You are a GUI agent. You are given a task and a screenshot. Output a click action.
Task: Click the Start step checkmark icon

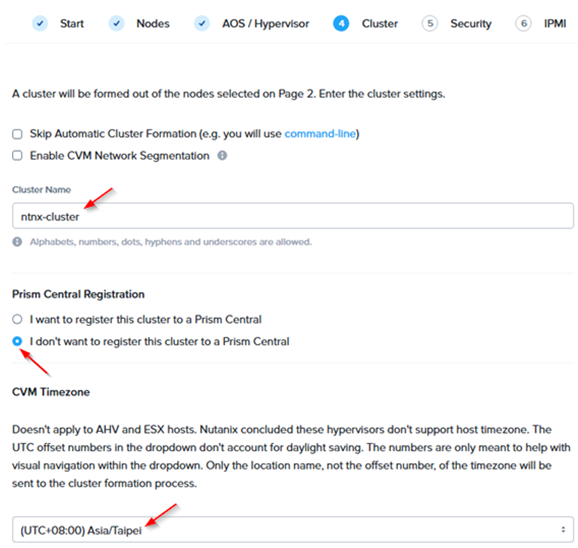[40, 24]
